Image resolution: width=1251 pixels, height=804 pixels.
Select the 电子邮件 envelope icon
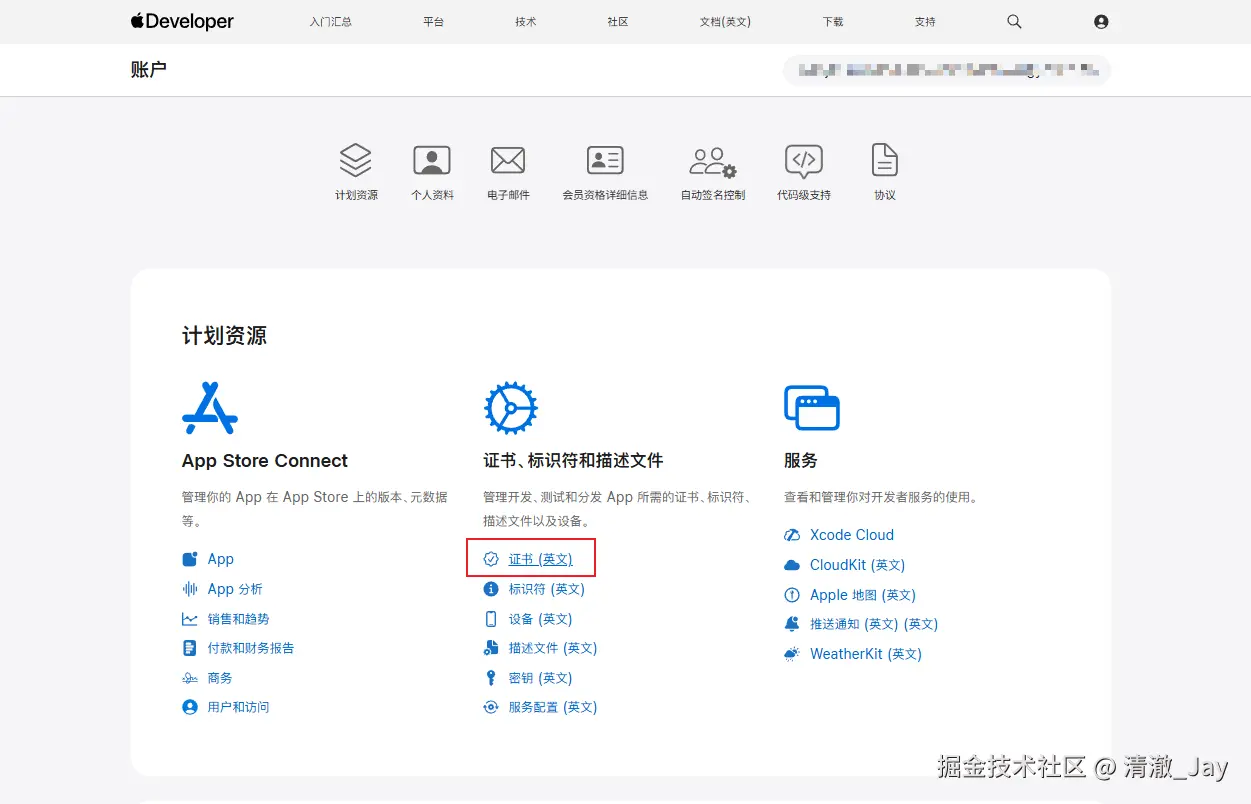(x=508, y=160)
